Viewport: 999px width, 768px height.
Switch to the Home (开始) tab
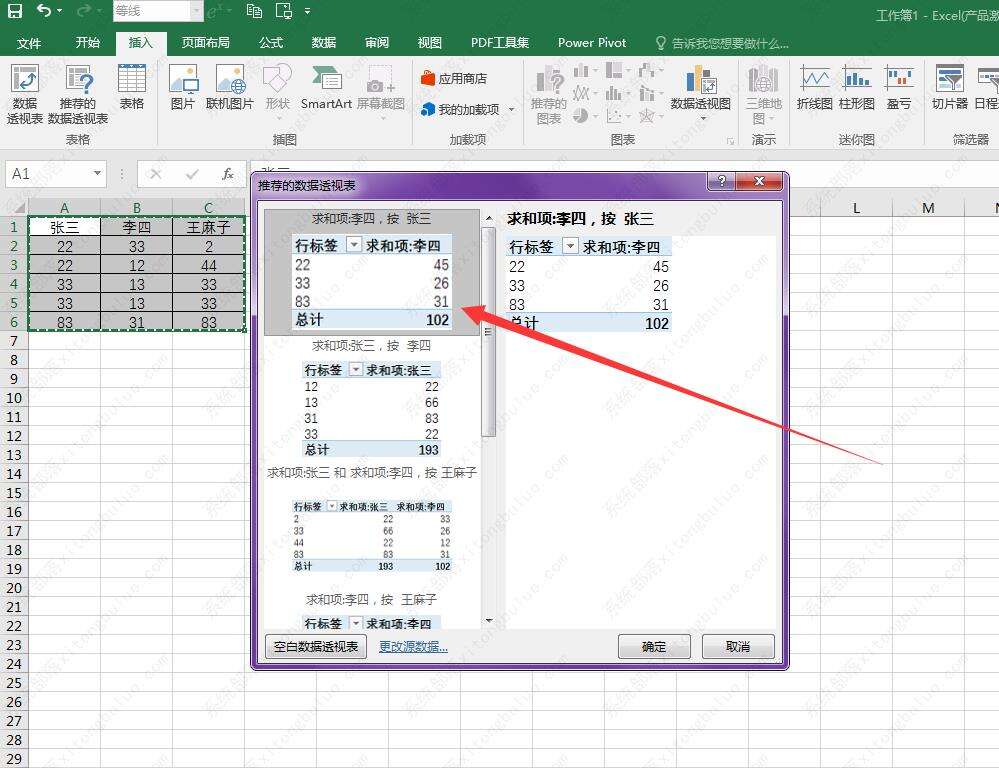(87, 42)
